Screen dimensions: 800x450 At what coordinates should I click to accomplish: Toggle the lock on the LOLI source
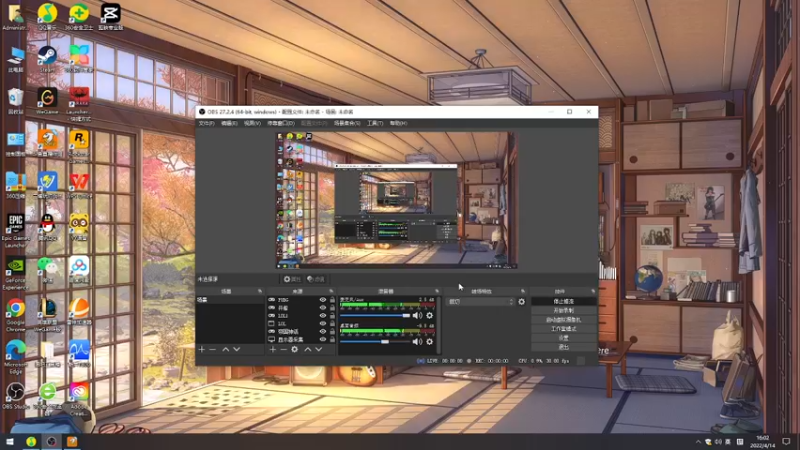tap(332, 316)
